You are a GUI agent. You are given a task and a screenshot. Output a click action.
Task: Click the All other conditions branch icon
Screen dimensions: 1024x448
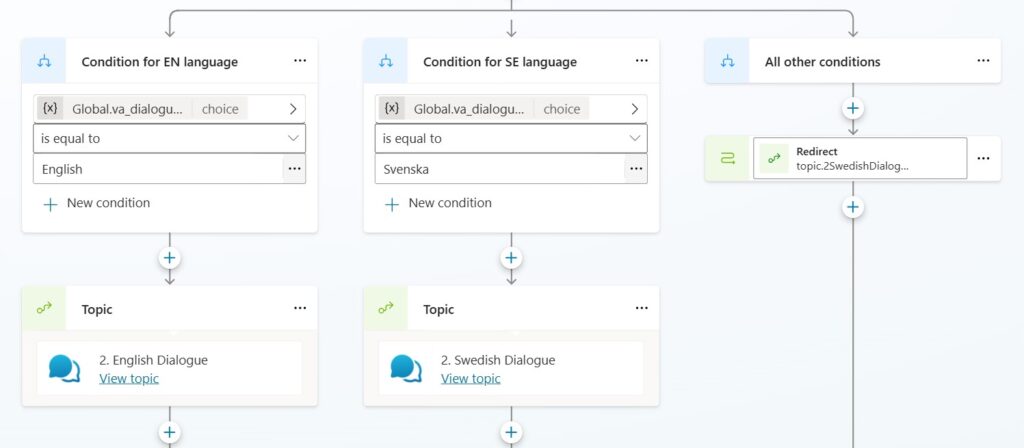coord(727,61)
